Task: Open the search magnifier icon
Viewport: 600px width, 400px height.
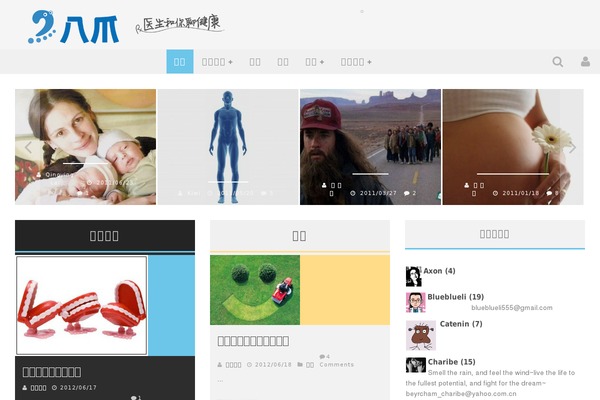Action: tap(558, 62)
